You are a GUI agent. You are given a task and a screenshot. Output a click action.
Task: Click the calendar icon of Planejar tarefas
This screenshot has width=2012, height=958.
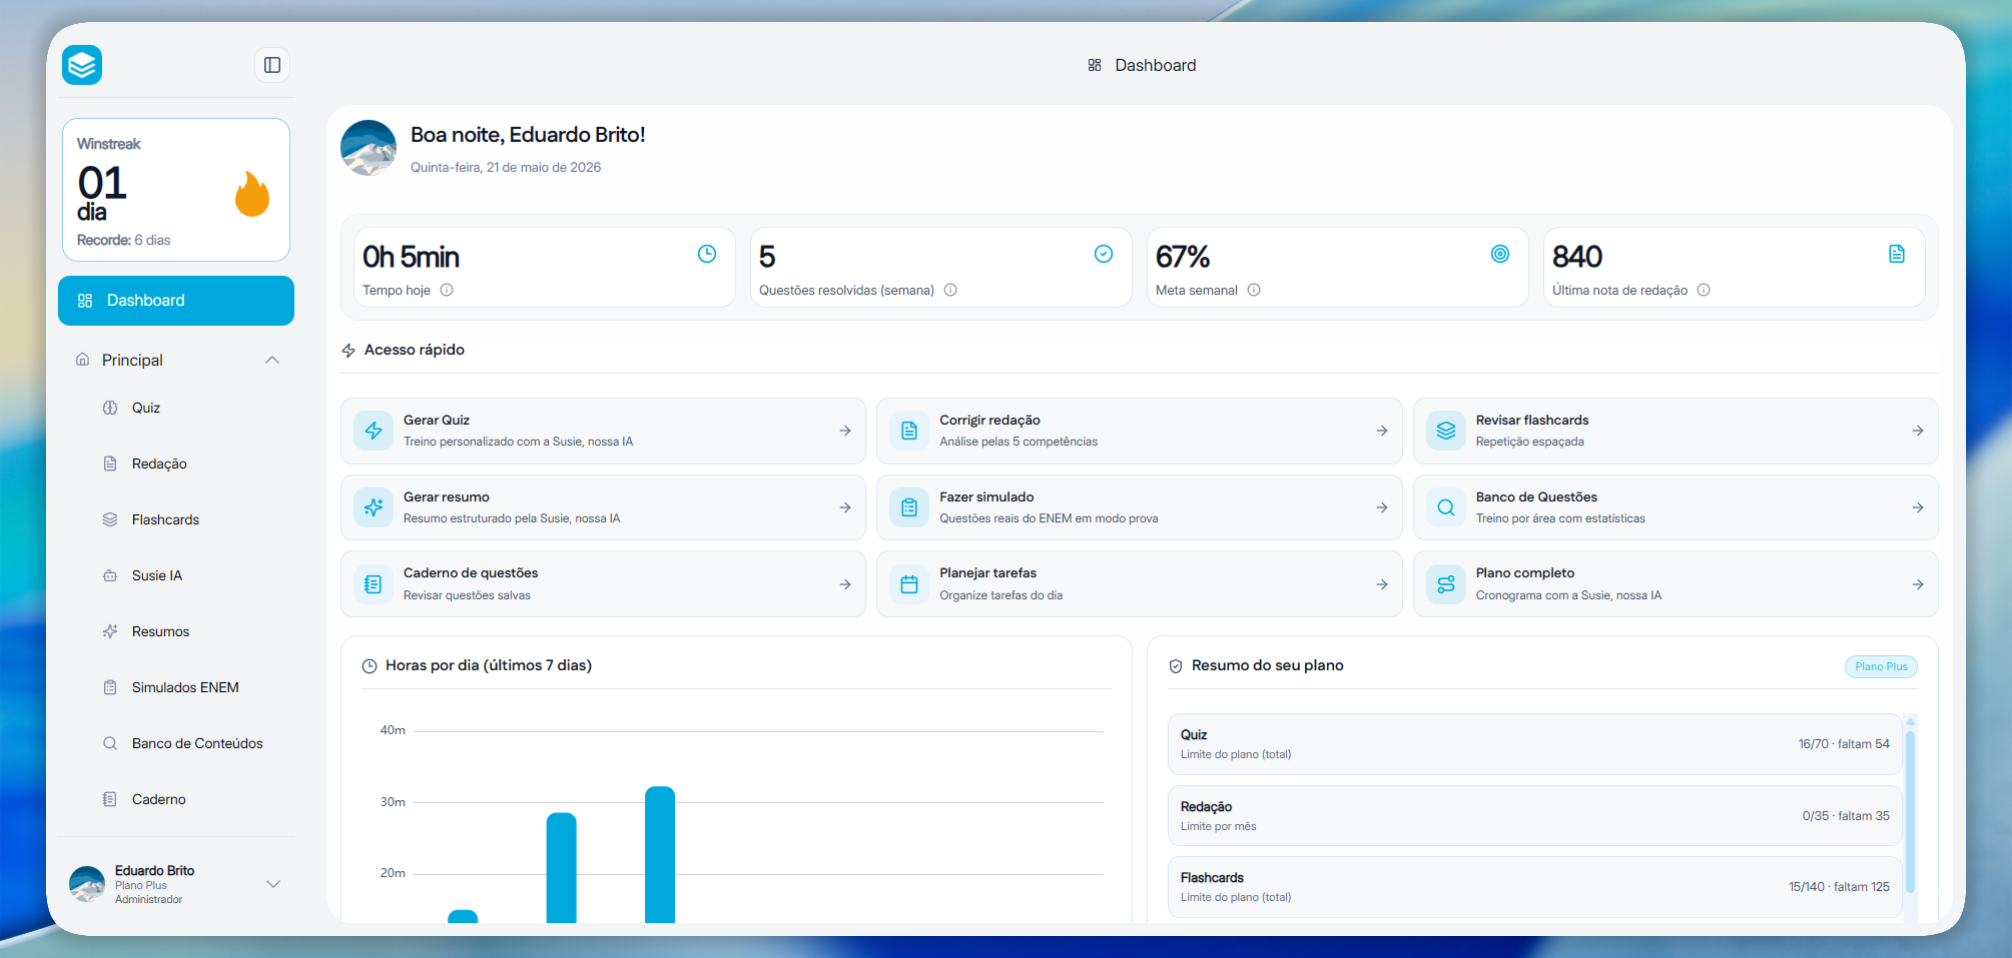tap(909, 584)
